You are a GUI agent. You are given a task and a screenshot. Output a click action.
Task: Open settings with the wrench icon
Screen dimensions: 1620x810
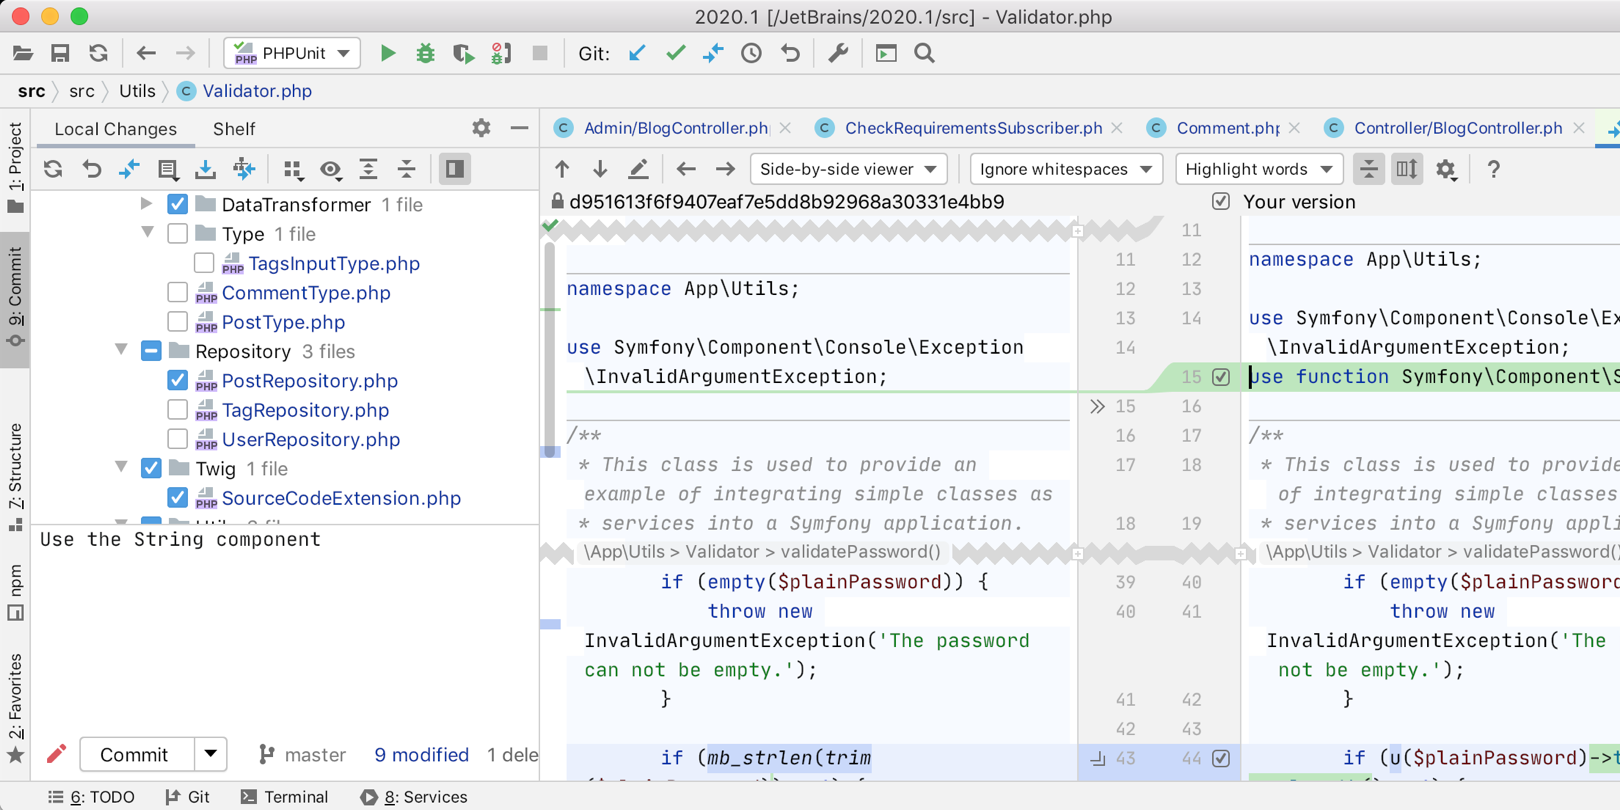coord(838,53)
